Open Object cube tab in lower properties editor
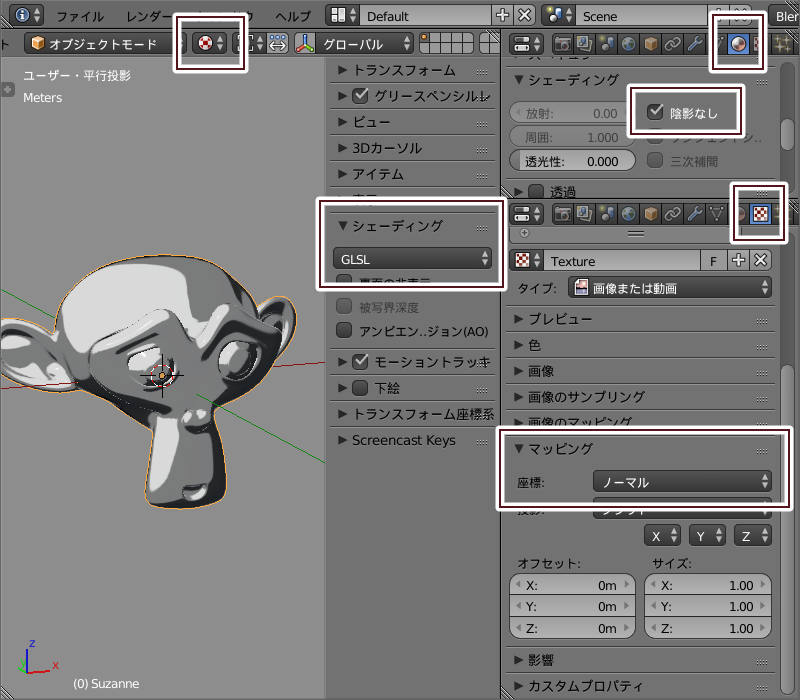Image resolution: width=800 pixels, height=700 pixels. point(650,214)
